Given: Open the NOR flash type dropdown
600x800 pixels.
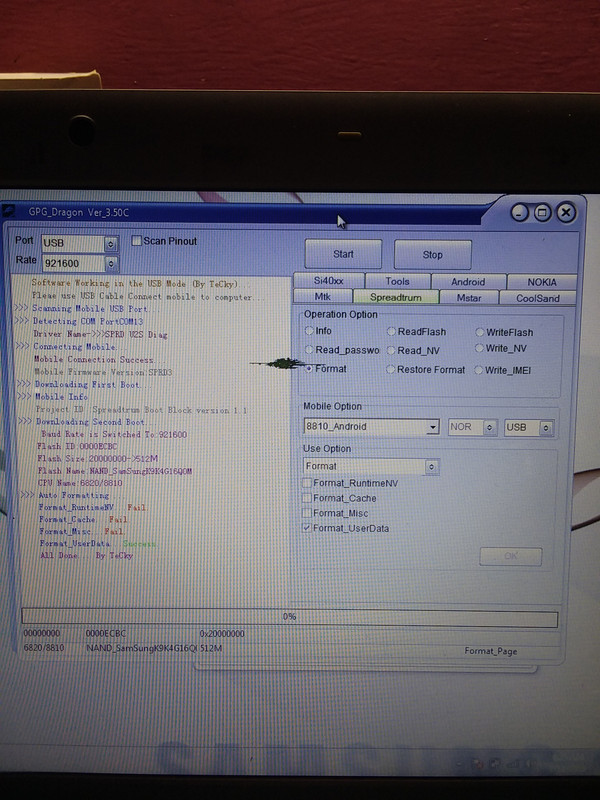Looking at the screenshot, I should pyautogui.click(x=489, y=428).
